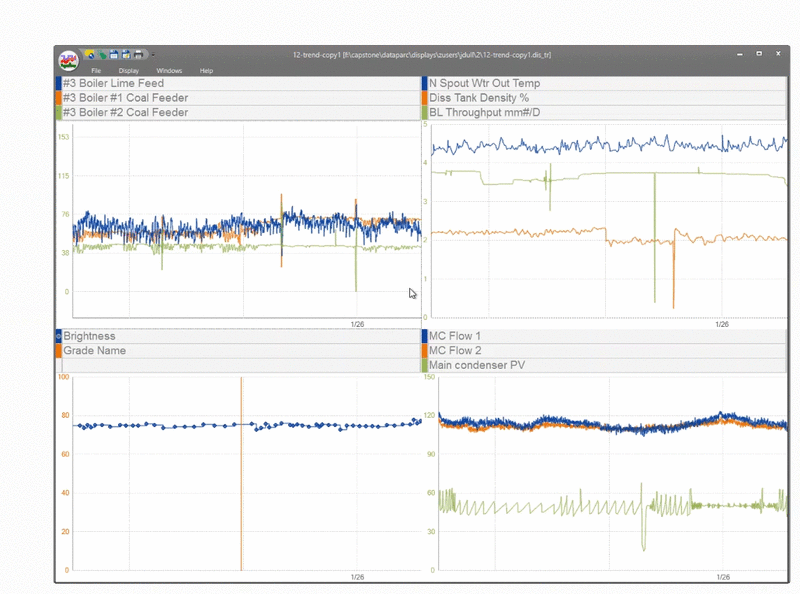The height and width of the screenshot is (594, 800).
Task: Click the Save As icon in toolbar
Action: tap(125, 54)
